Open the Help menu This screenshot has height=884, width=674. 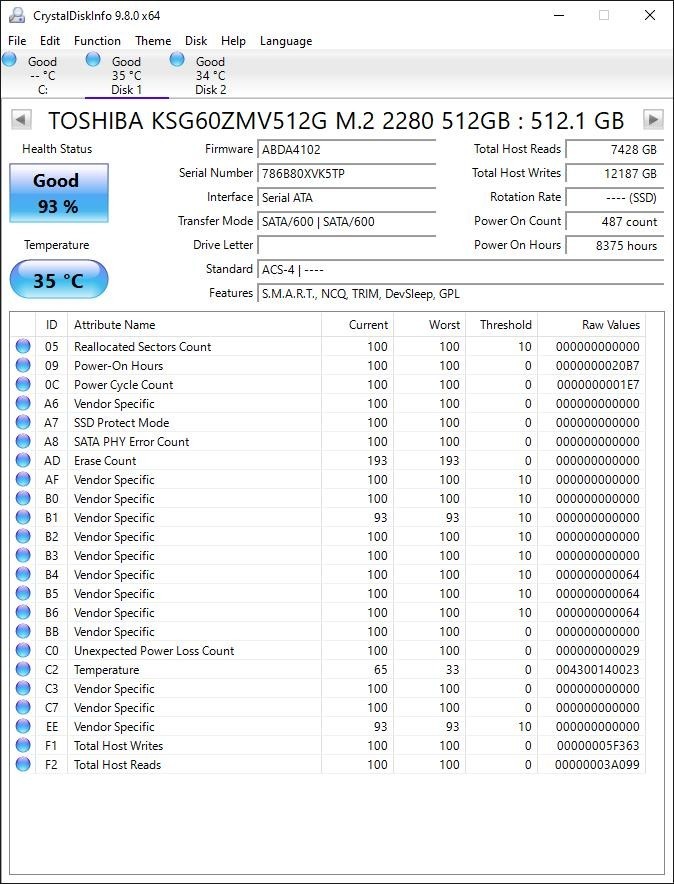(233, 41)
